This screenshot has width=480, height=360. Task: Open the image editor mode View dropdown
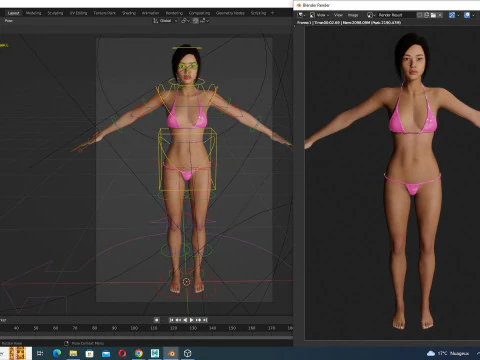point(319,15)
